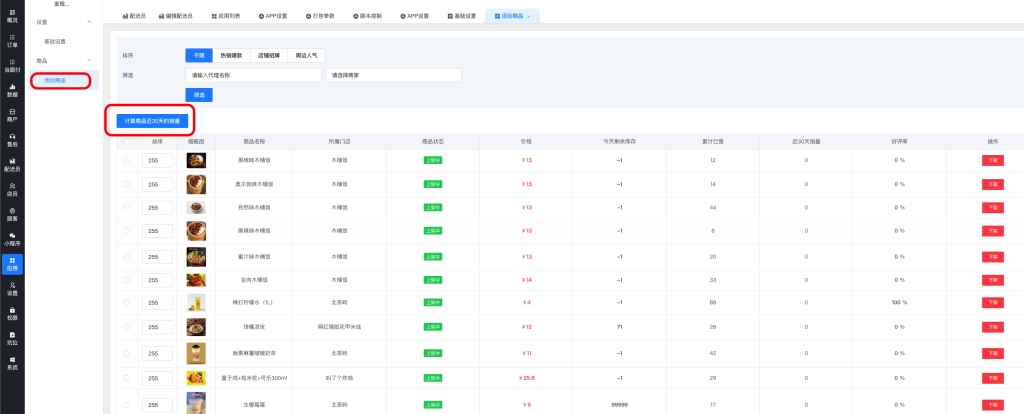Open the 请选择商家 merchant dropdown
Viewport: 1024px width, 414px height.
394,75
